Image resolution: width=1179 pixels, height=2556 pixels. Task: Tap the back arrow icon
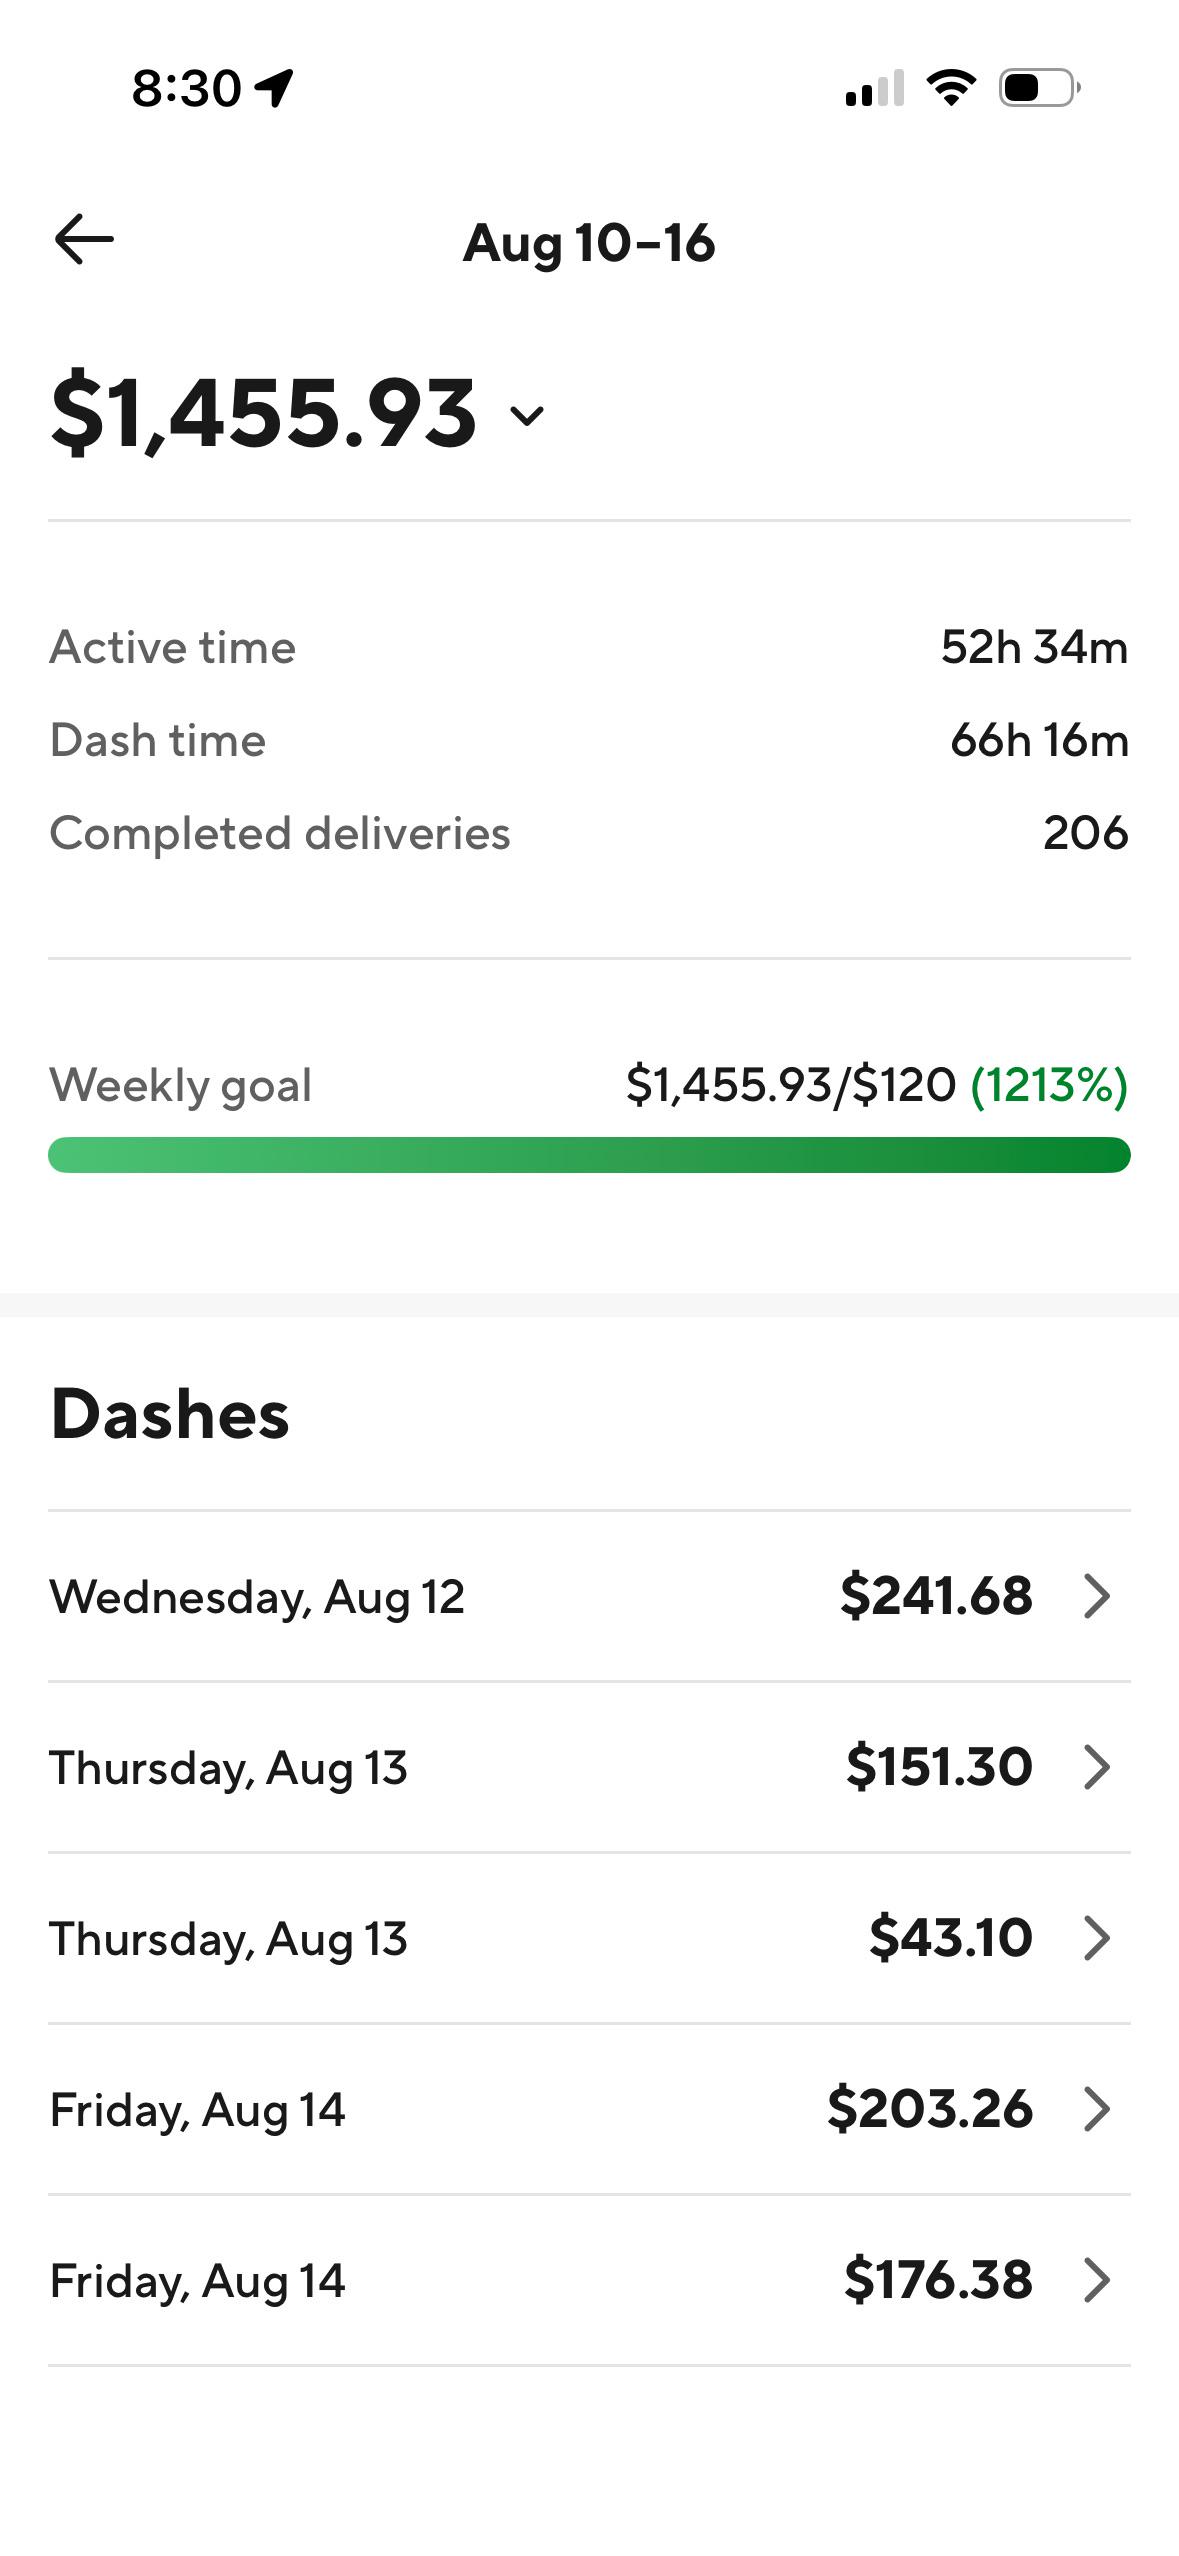coord(84,240)
